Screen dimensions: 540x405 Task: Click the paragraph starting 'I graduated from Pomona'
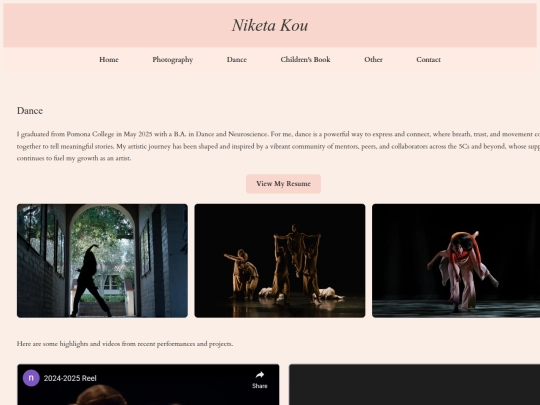(278, 146)
